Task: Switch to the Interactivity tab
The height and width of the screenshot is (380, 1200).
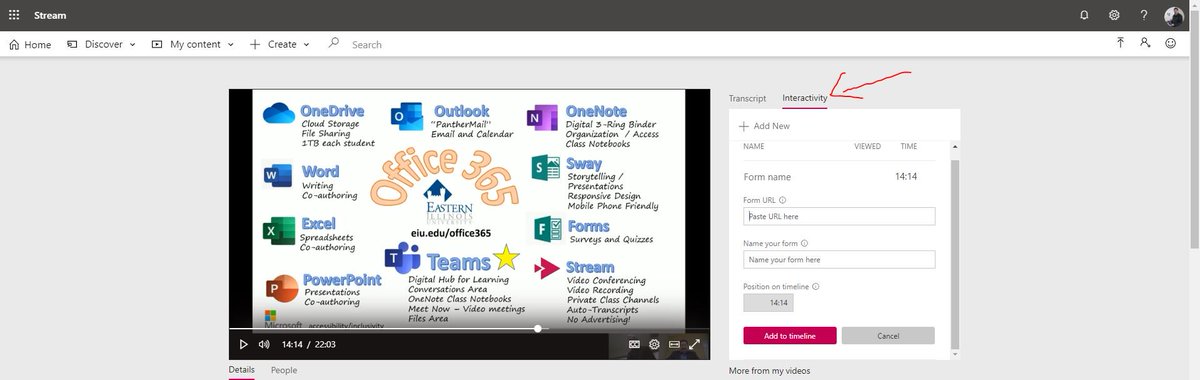Action: coord(805,98)
